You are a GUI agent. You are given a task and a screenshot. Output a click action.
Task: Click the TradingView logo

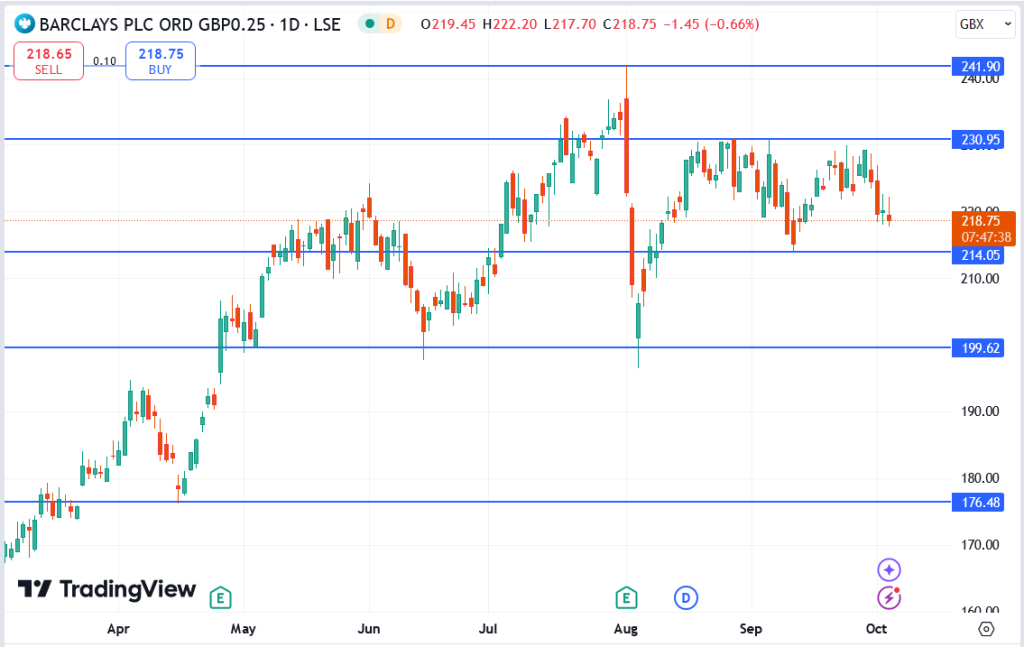coord(107,590)
